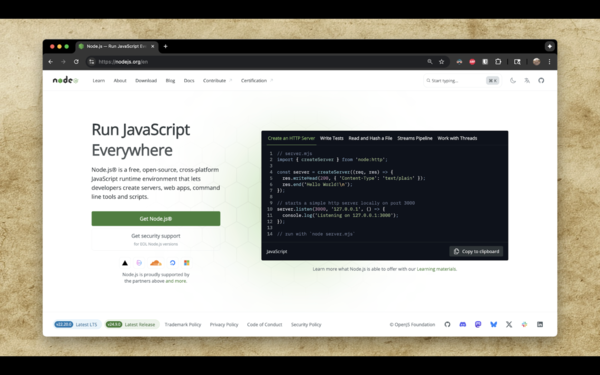Open the Learning materials link
The width and height of the screenshot is (600, 375).
(x=436, y=269)
